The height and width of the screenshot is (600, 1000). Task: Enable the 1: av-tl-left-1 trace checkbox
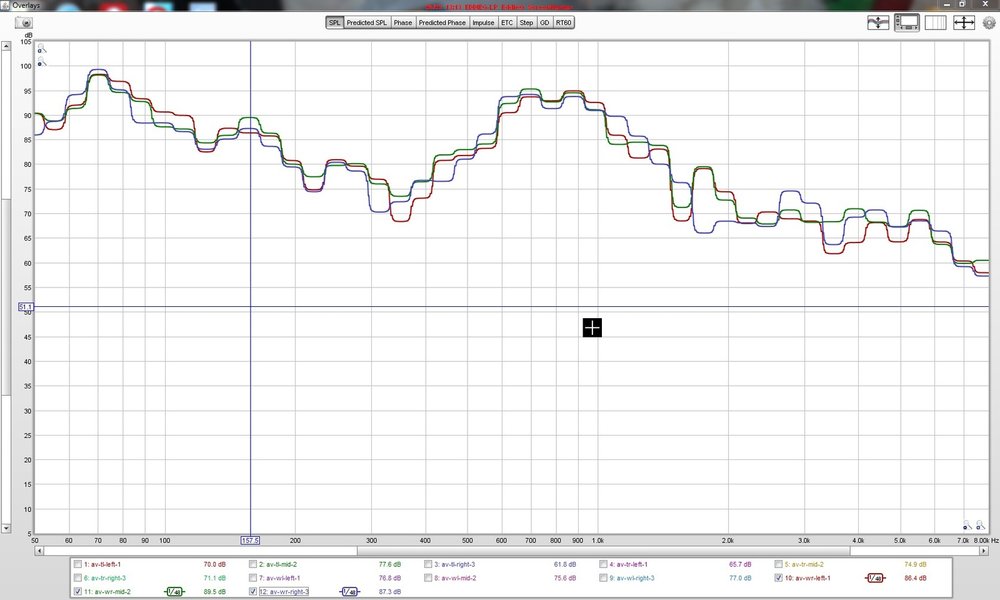(78, 564)
